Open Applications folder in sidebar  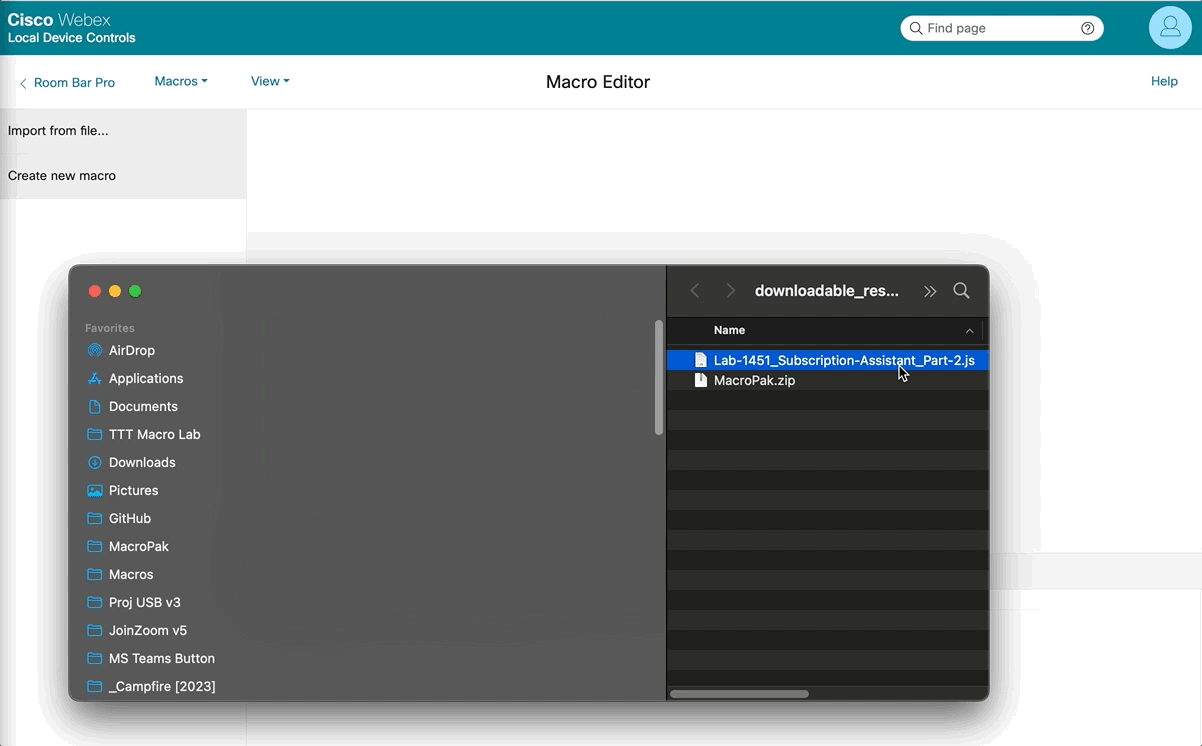pos(145,379)
